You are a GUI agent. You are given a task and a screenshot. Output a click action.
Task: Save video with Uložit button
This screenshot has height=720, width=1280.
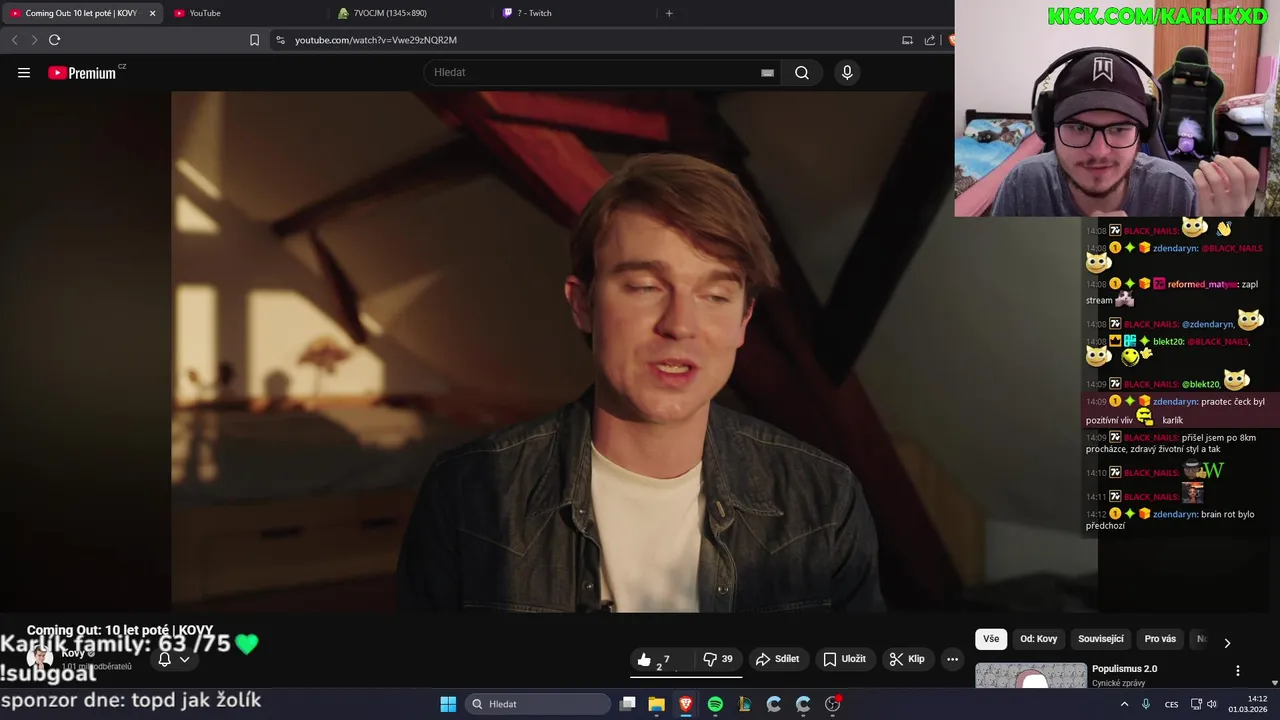point(844,659)
